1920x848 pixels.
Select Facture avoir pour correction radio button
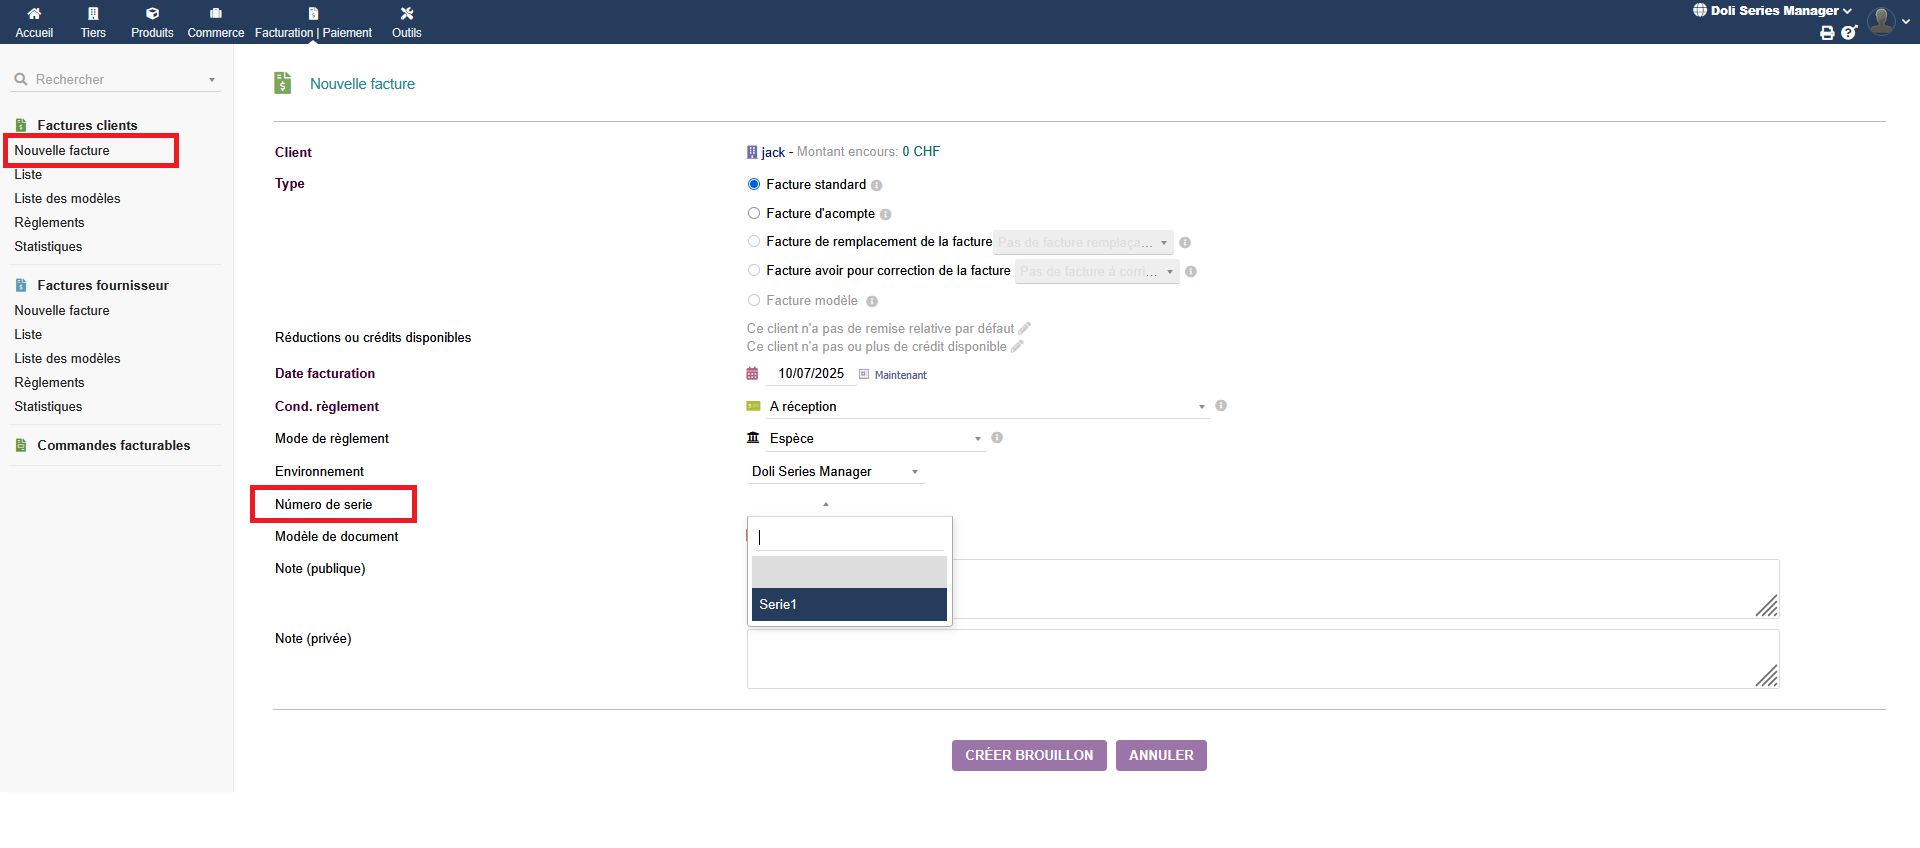pyautogui.click(x=754, y=270)
